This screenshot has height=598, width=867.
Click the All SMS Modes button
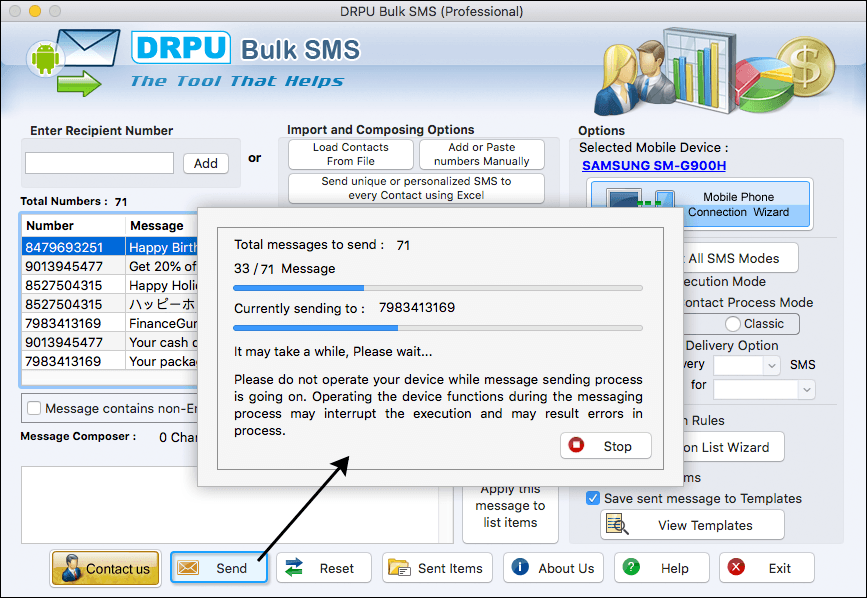tap(740, 258)
